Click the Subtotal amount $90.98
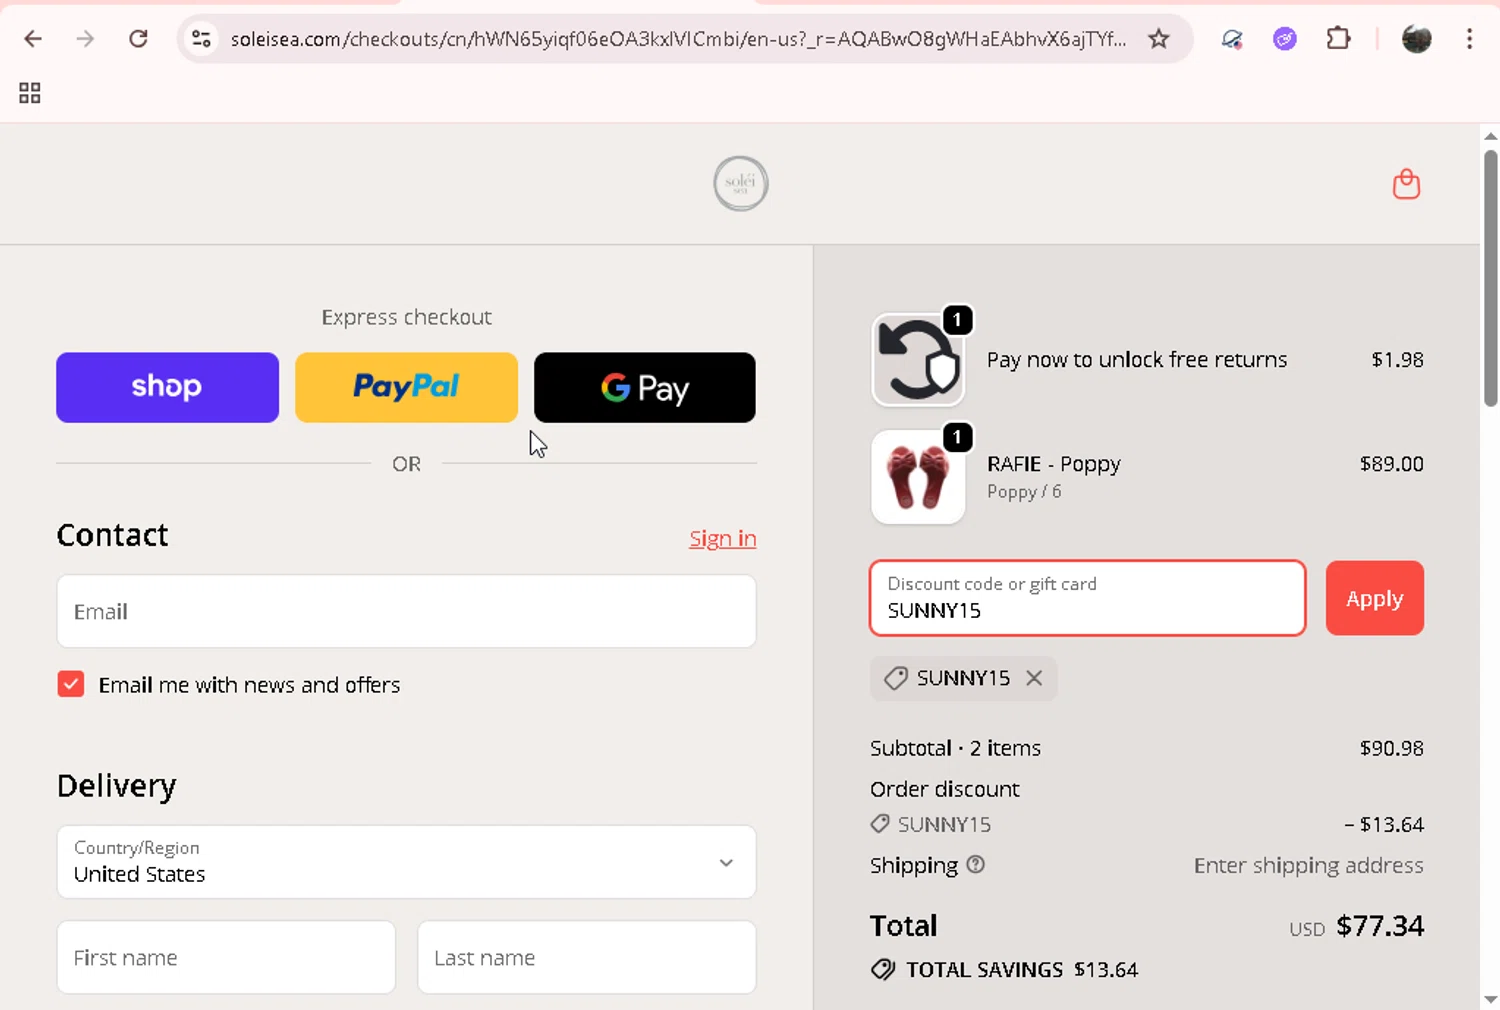This screenshot has width=1500, height=1010. pos(1391,748)
